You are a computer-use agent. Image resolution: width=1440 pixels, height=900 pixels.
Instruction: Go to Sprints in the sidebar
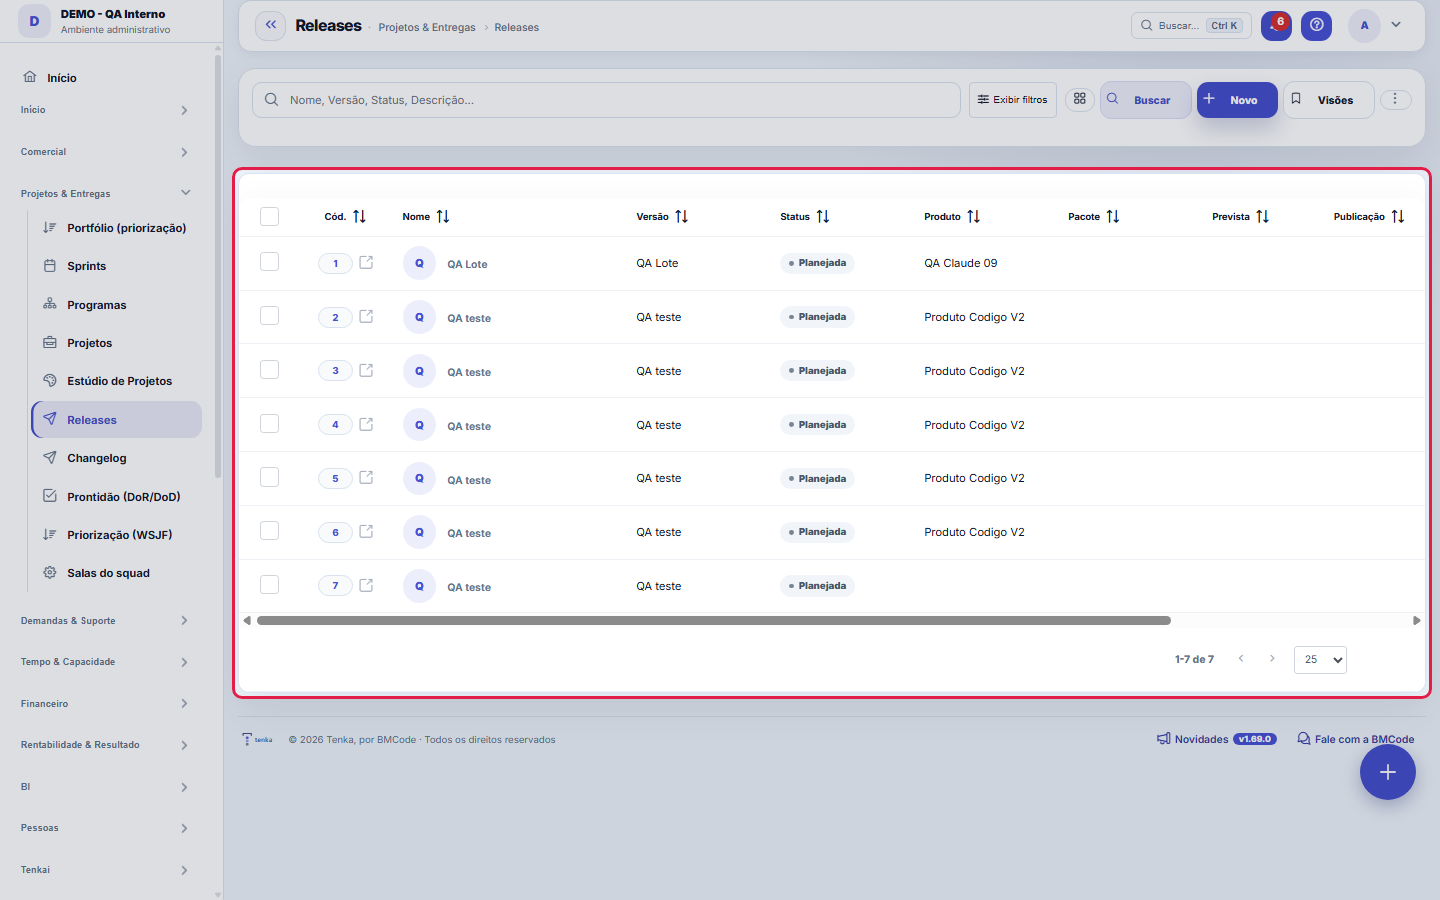(117, 266)
